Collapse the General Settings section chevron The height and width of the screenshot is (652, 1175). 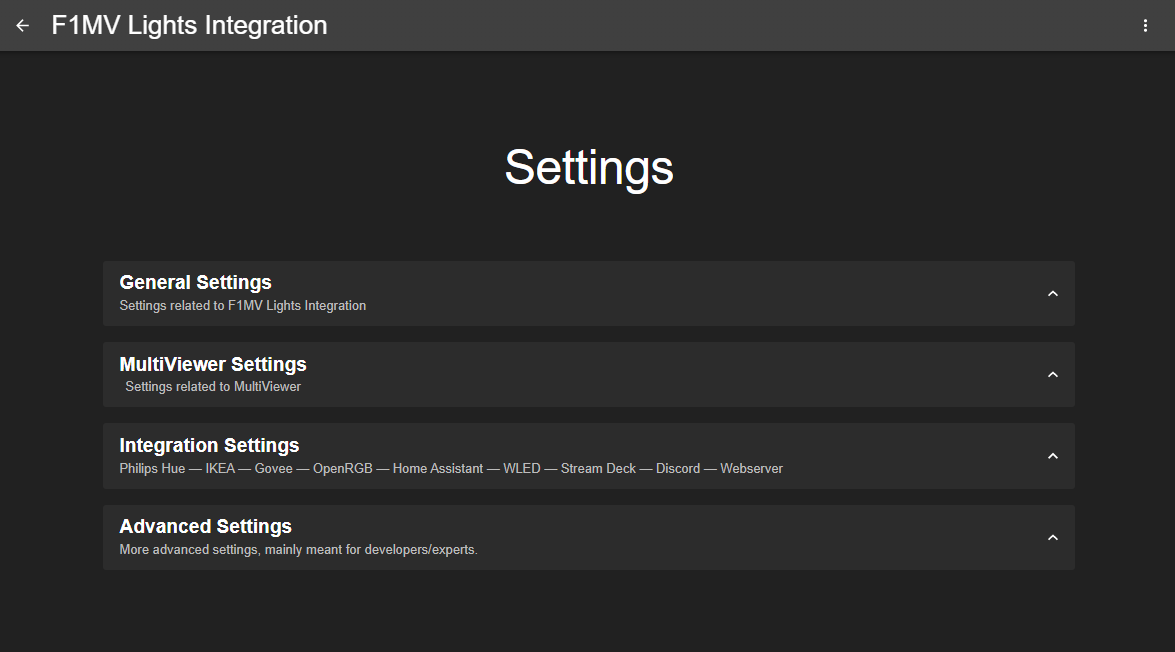[1052, 293]
